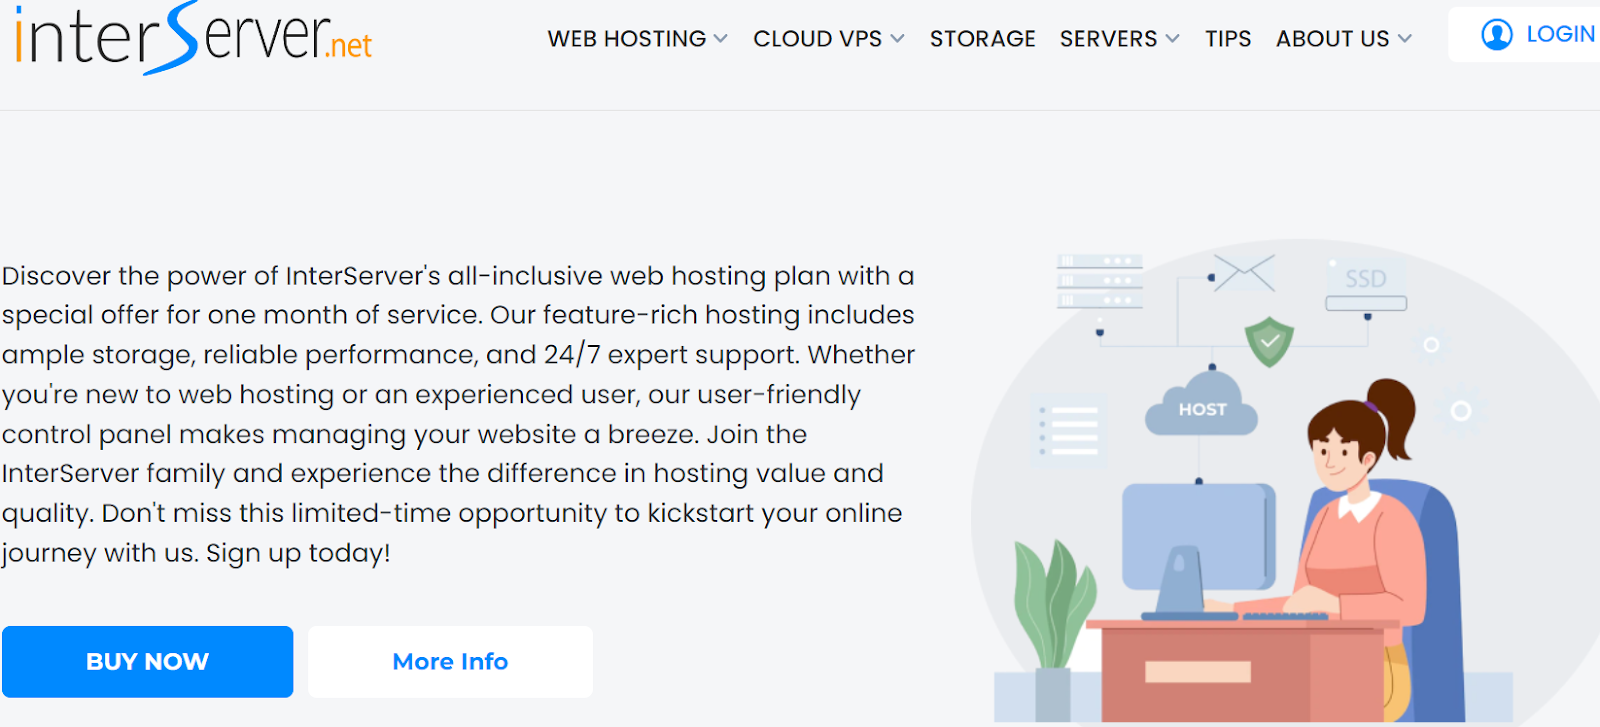Open the STORAGE menu item
This screenshot has width=1600, height=727.
tap(982, 39)
